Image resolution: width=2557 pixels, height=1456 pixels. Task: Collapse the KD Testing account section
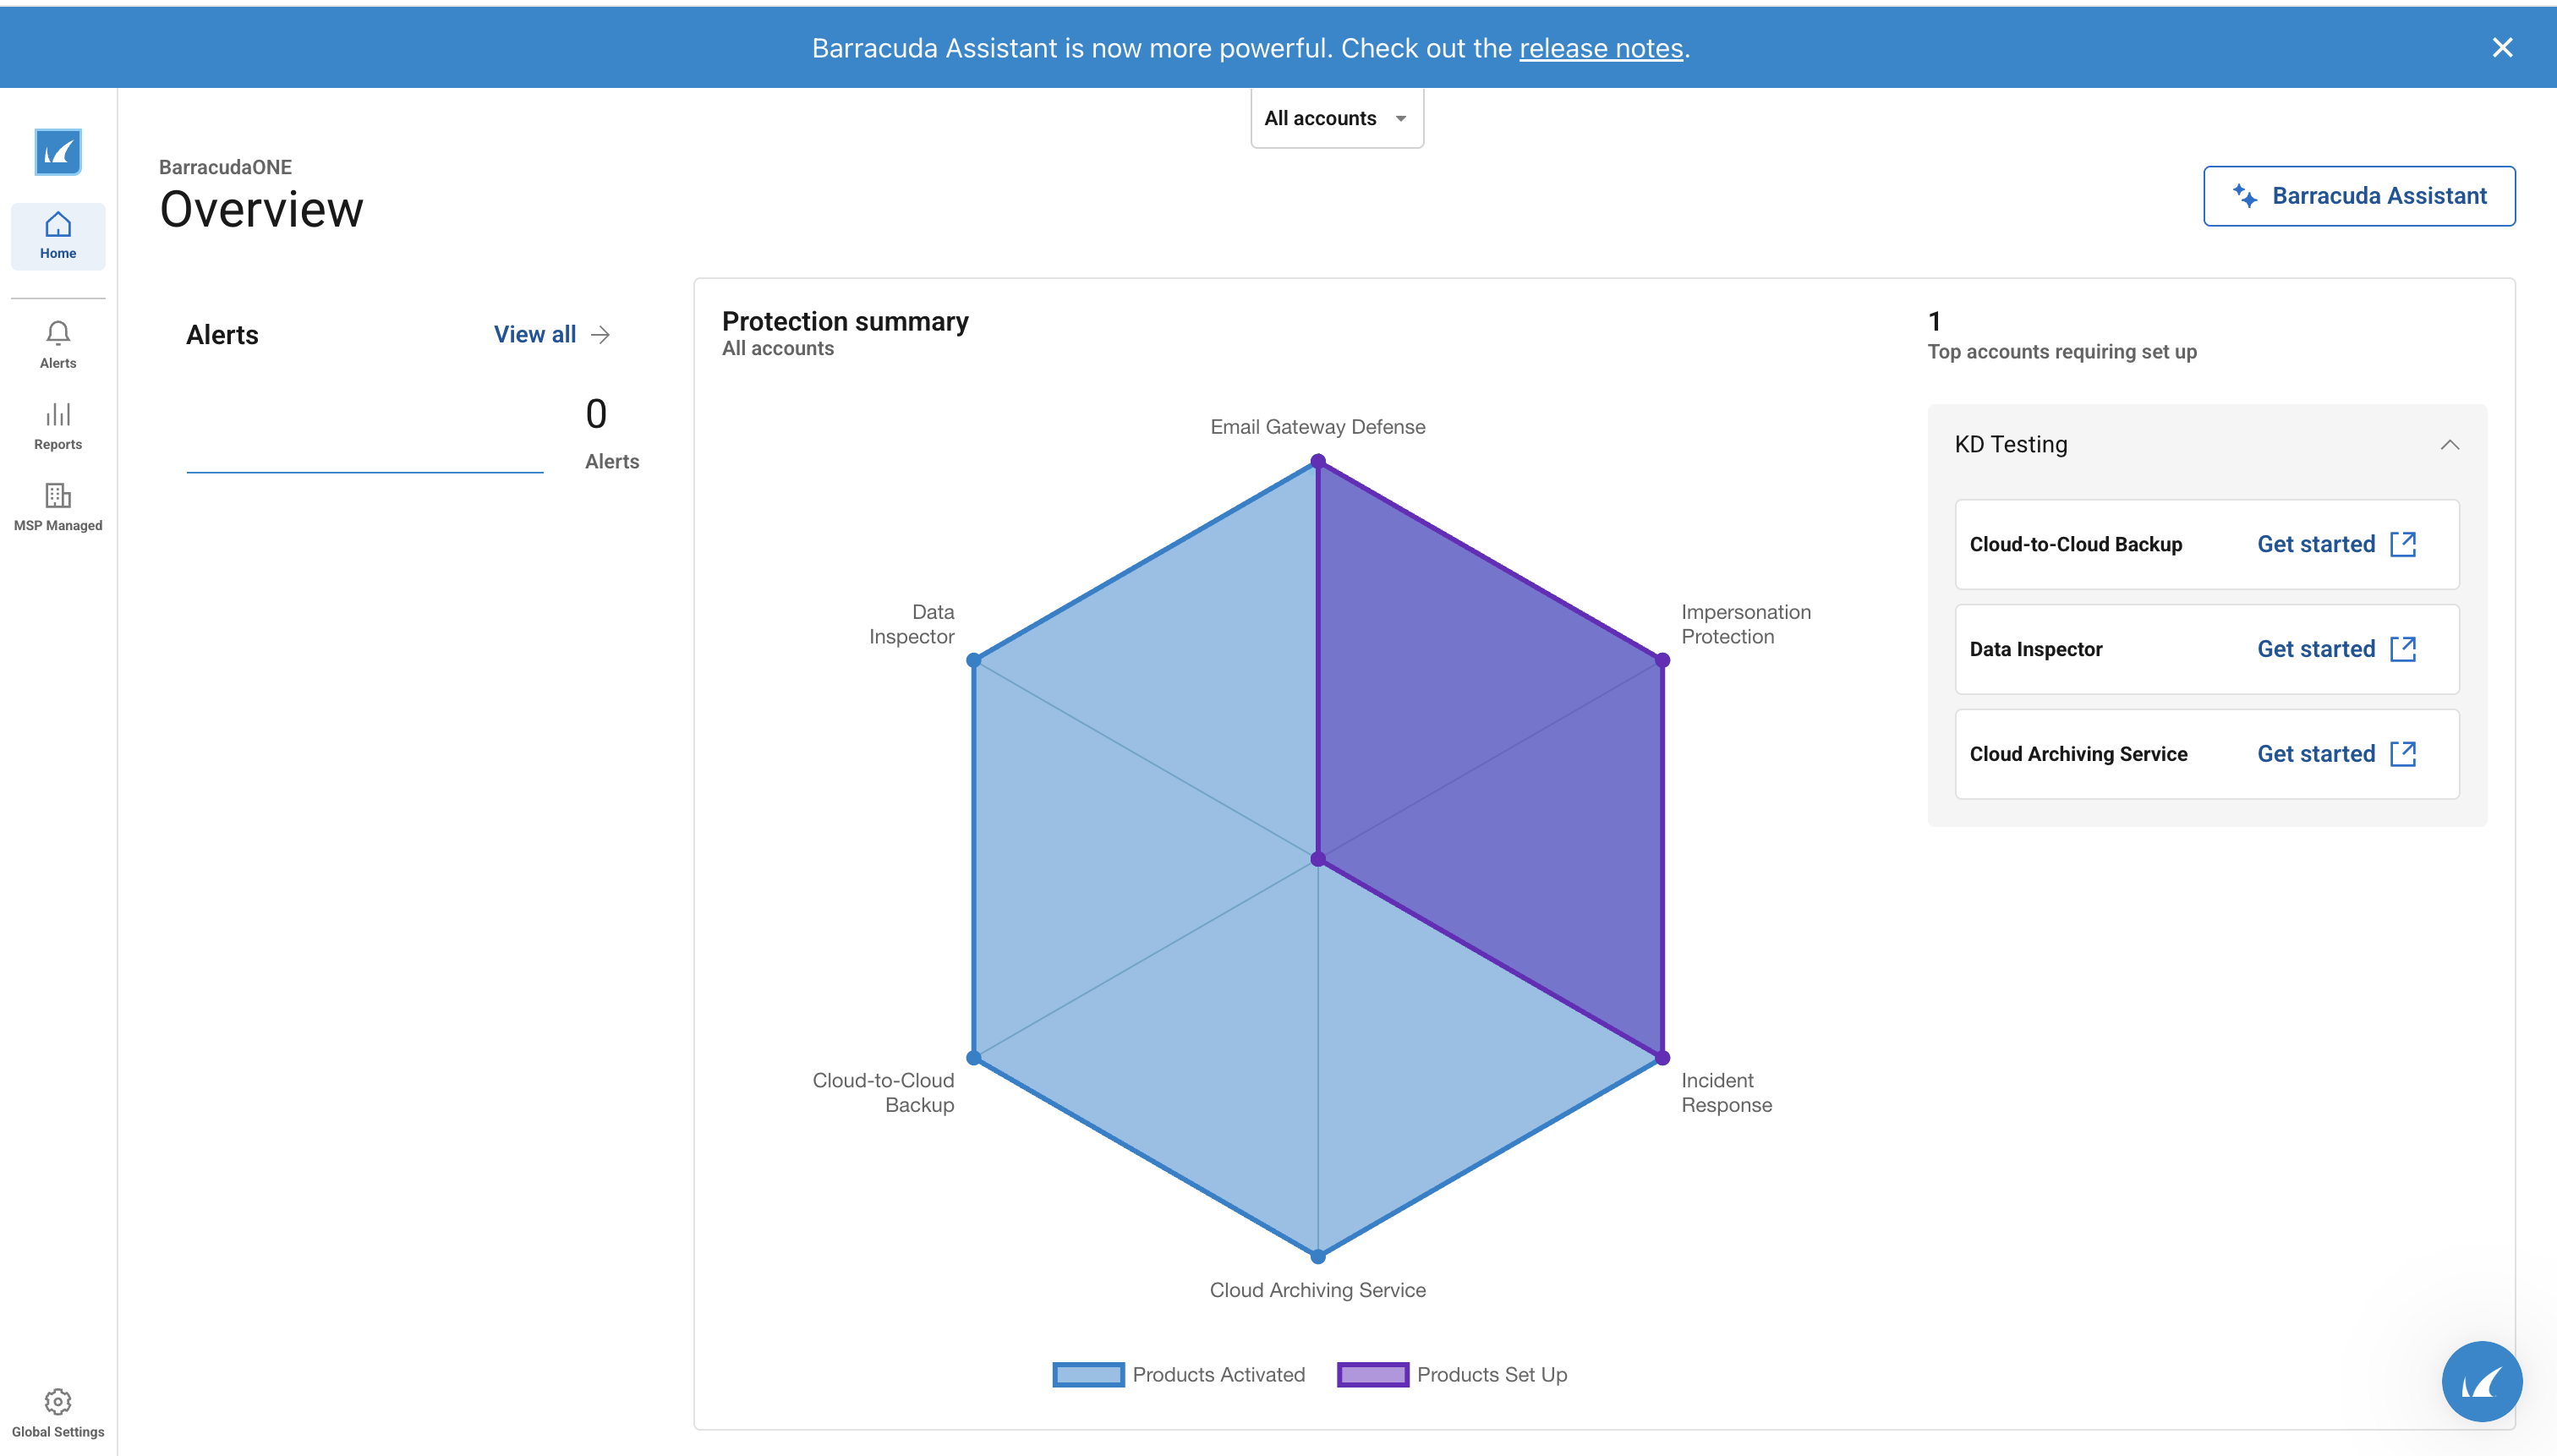coord(2449,445)
